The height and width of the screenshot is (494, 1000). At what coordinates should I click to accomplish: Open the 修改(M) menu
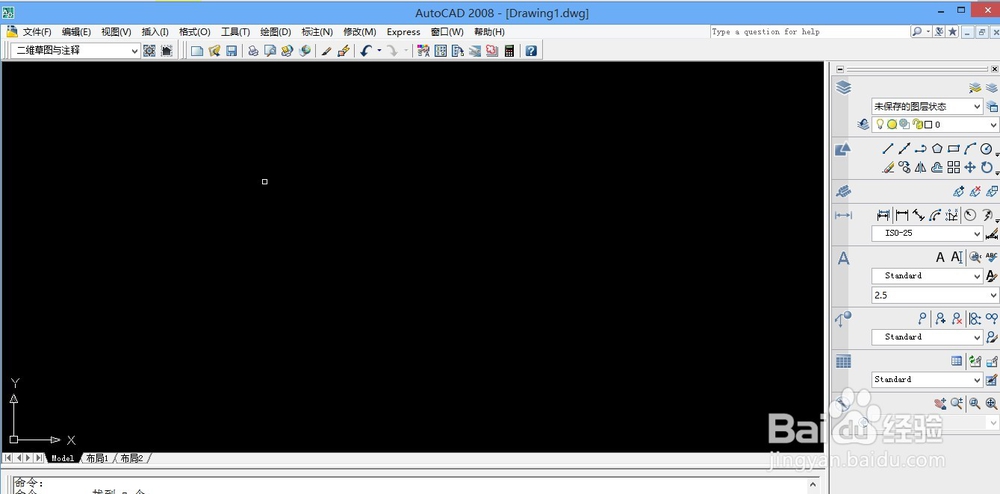coord(360,32)
